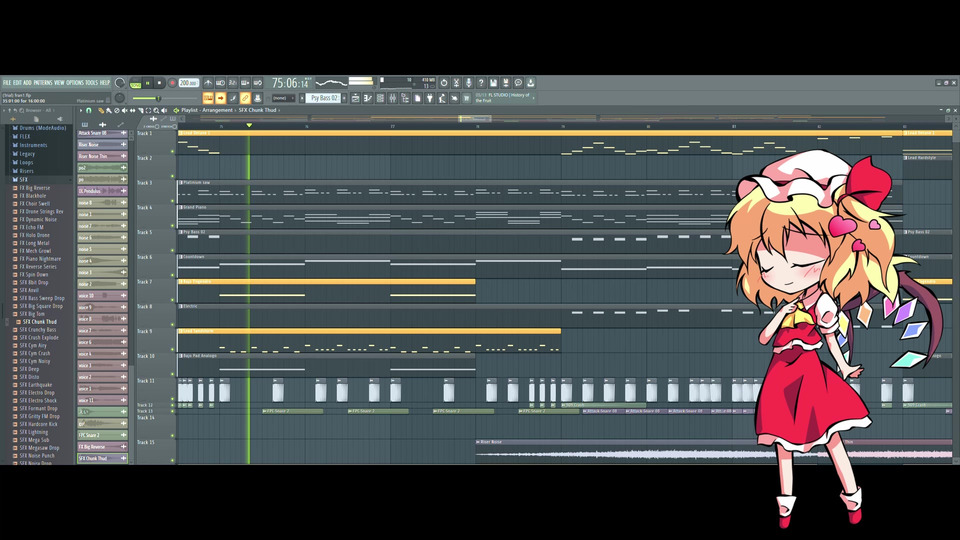Select FX Piano Nightmare in browser
The height and width of the screenshot is (540, 960).
(40, 258)
